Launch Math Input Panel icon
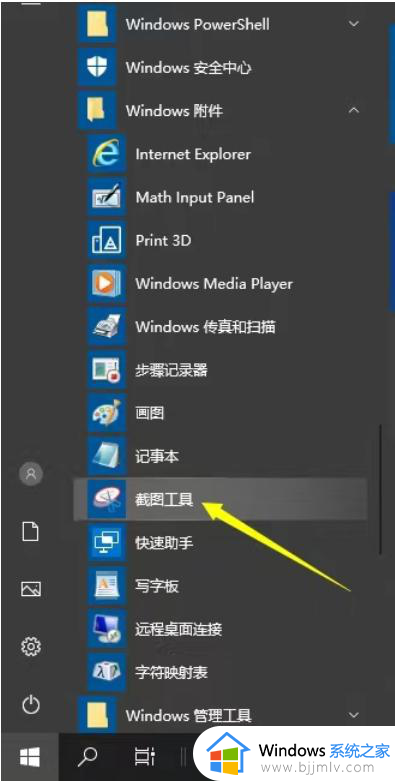This screenshot has height=781, width=395. click(x=106, y=197)
